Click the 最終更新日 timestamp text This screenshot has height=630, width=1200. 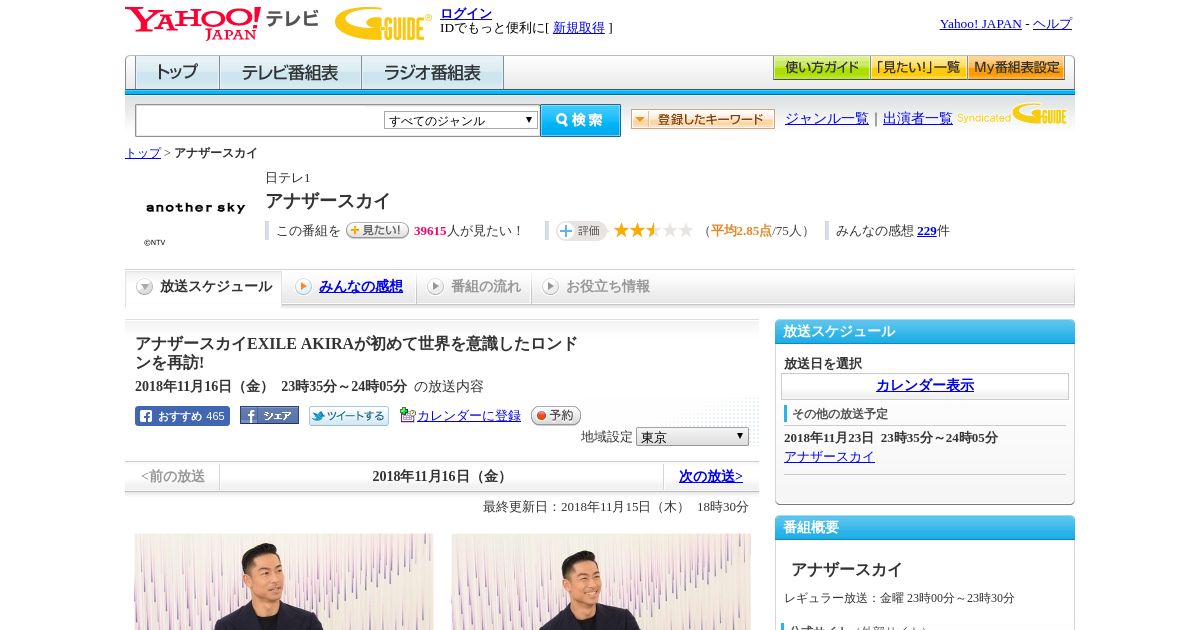coord(616,507)
